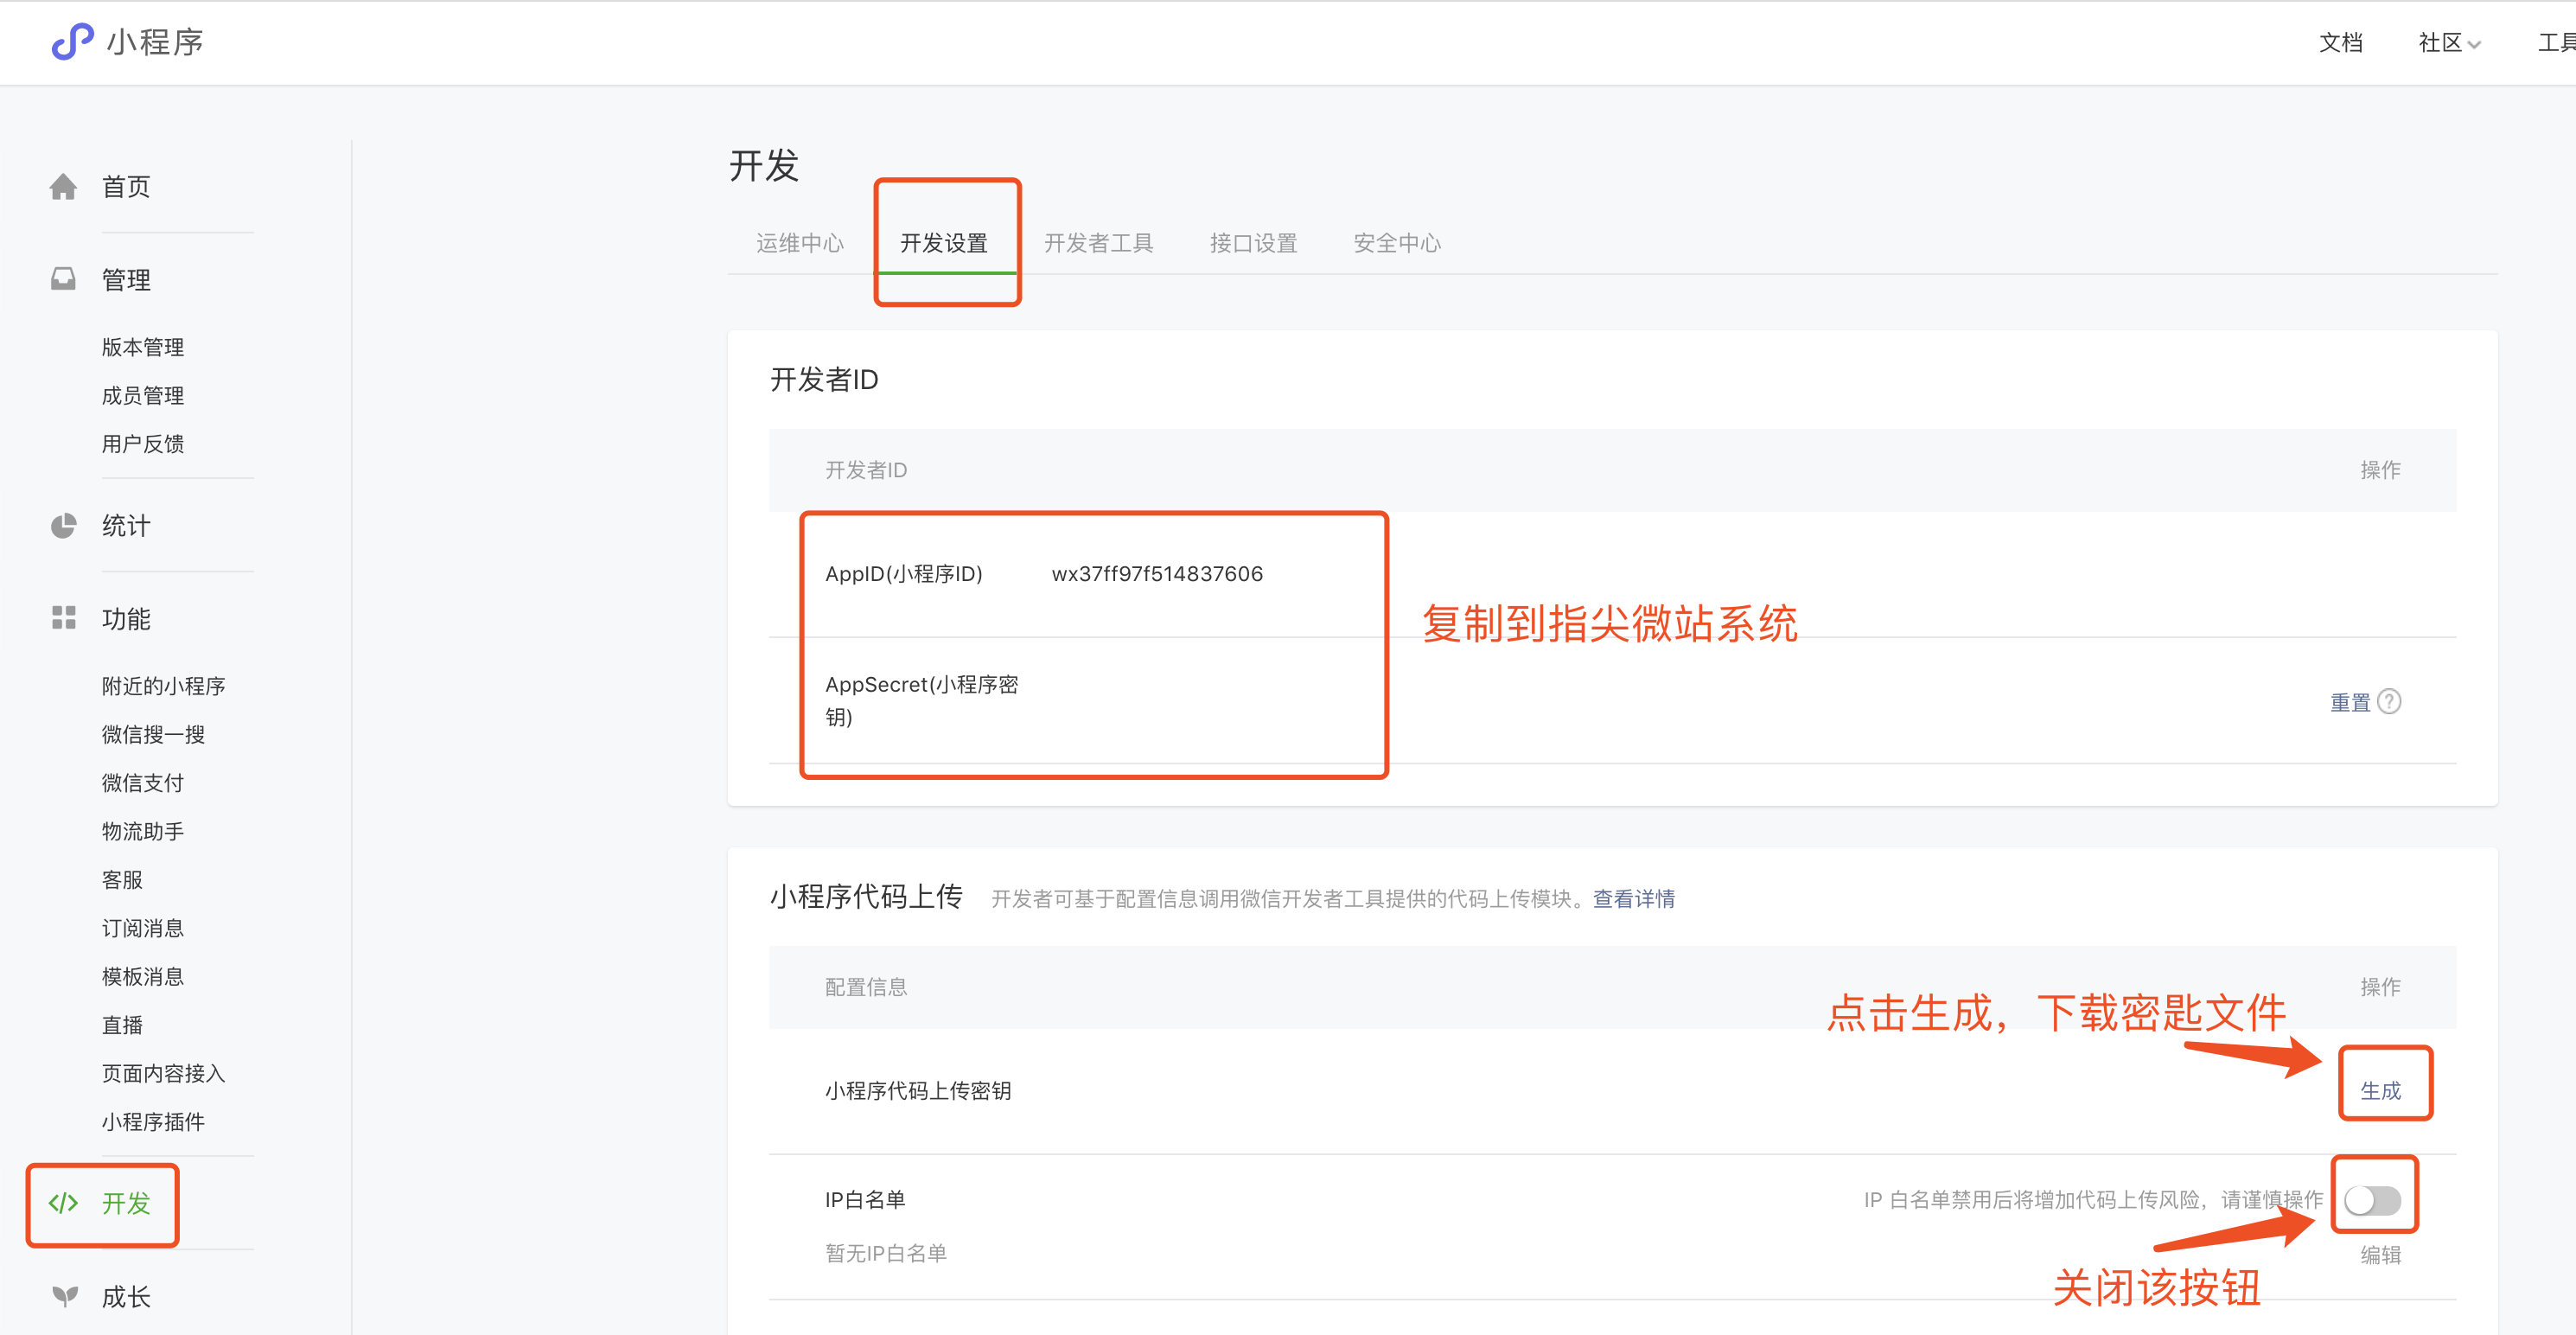
Task: Click the 暂无IP白名单 text
Action: click(x=885, y=1253)
